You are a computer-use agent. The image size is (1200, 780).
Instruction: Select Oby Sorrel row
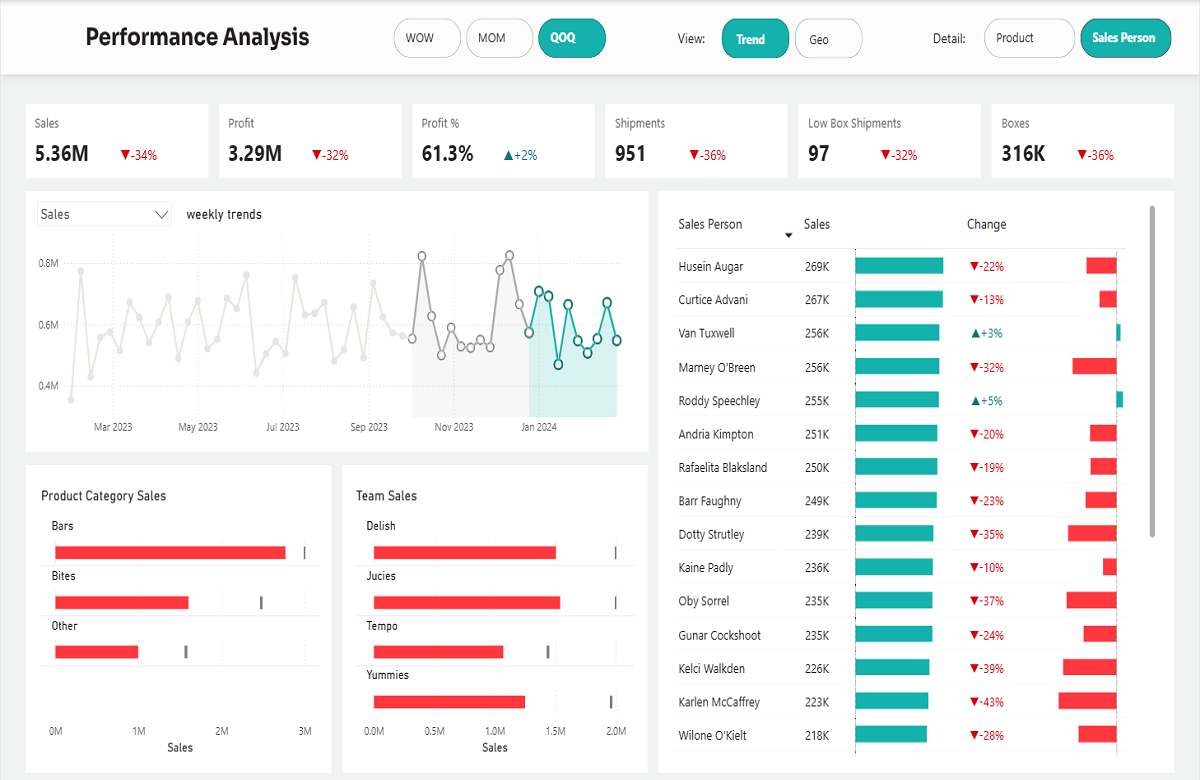[x=900, y=601]
